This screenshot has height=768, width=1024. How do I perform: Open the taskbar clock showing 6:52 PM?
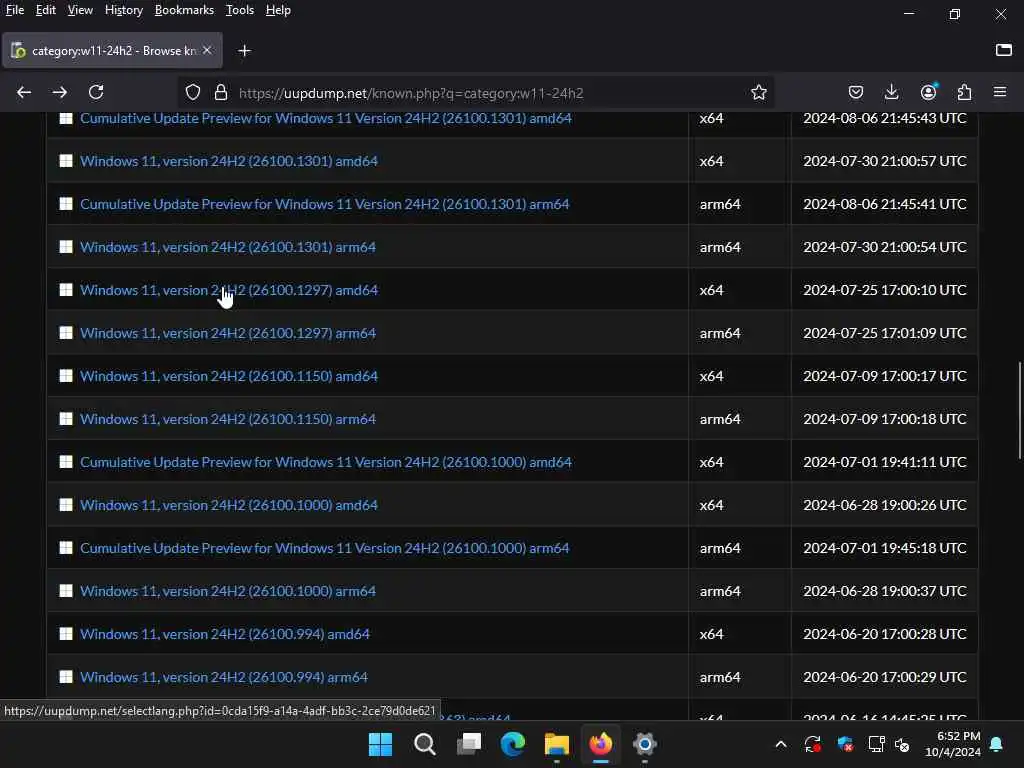pos(953,744)
